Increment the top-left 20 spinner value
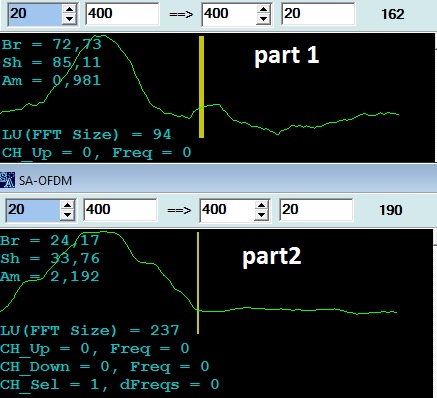 pos(69,9)
